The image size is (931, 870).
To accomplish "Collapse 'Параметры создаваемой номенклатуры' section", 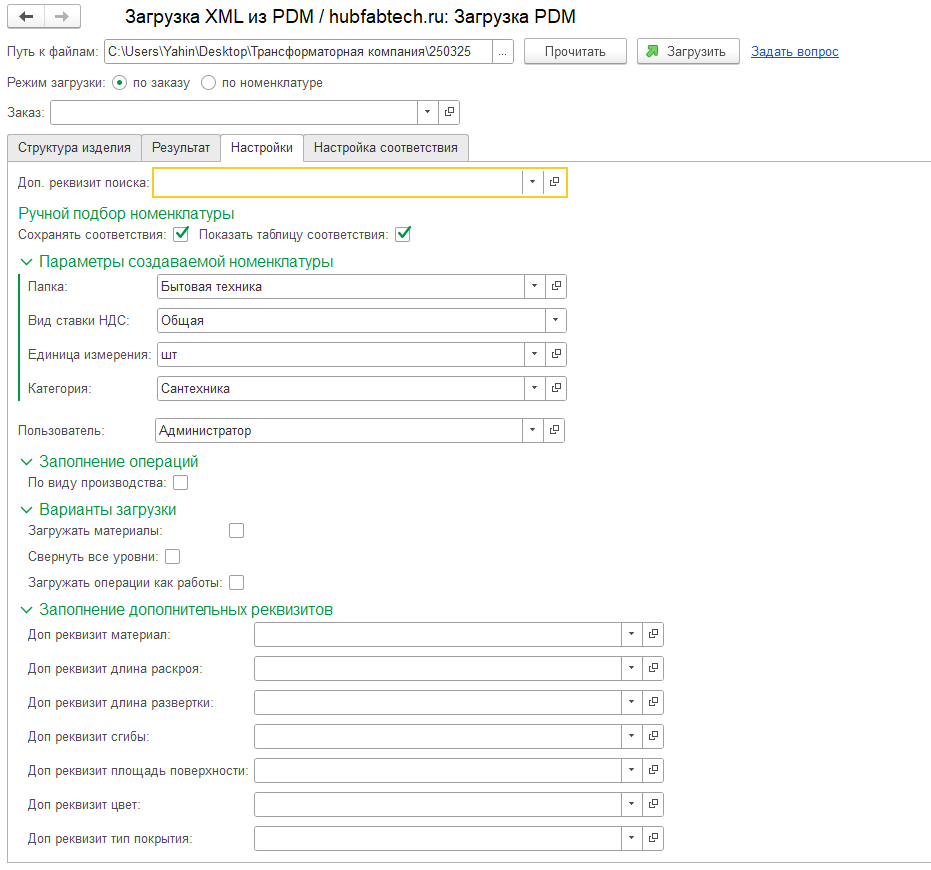I will point(26,262).
